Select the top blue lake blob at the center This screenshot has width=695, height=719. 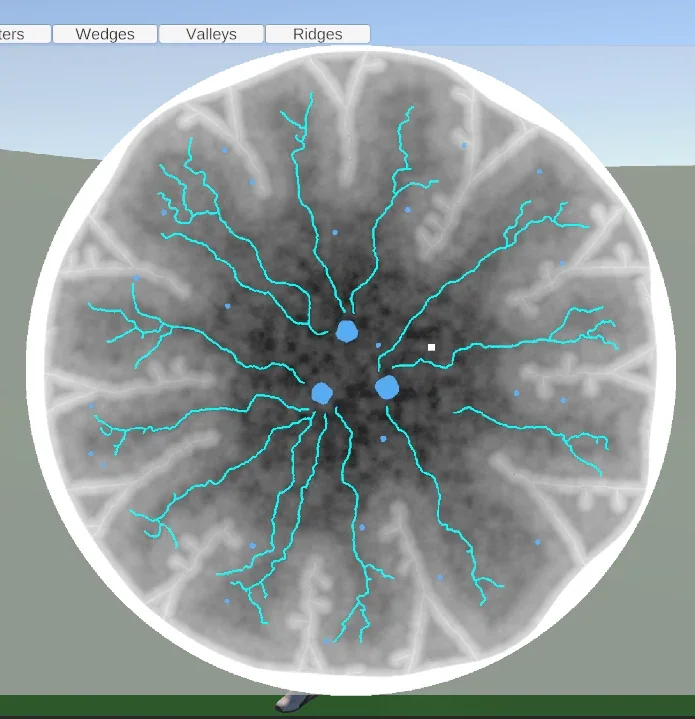tap(347, 331)
